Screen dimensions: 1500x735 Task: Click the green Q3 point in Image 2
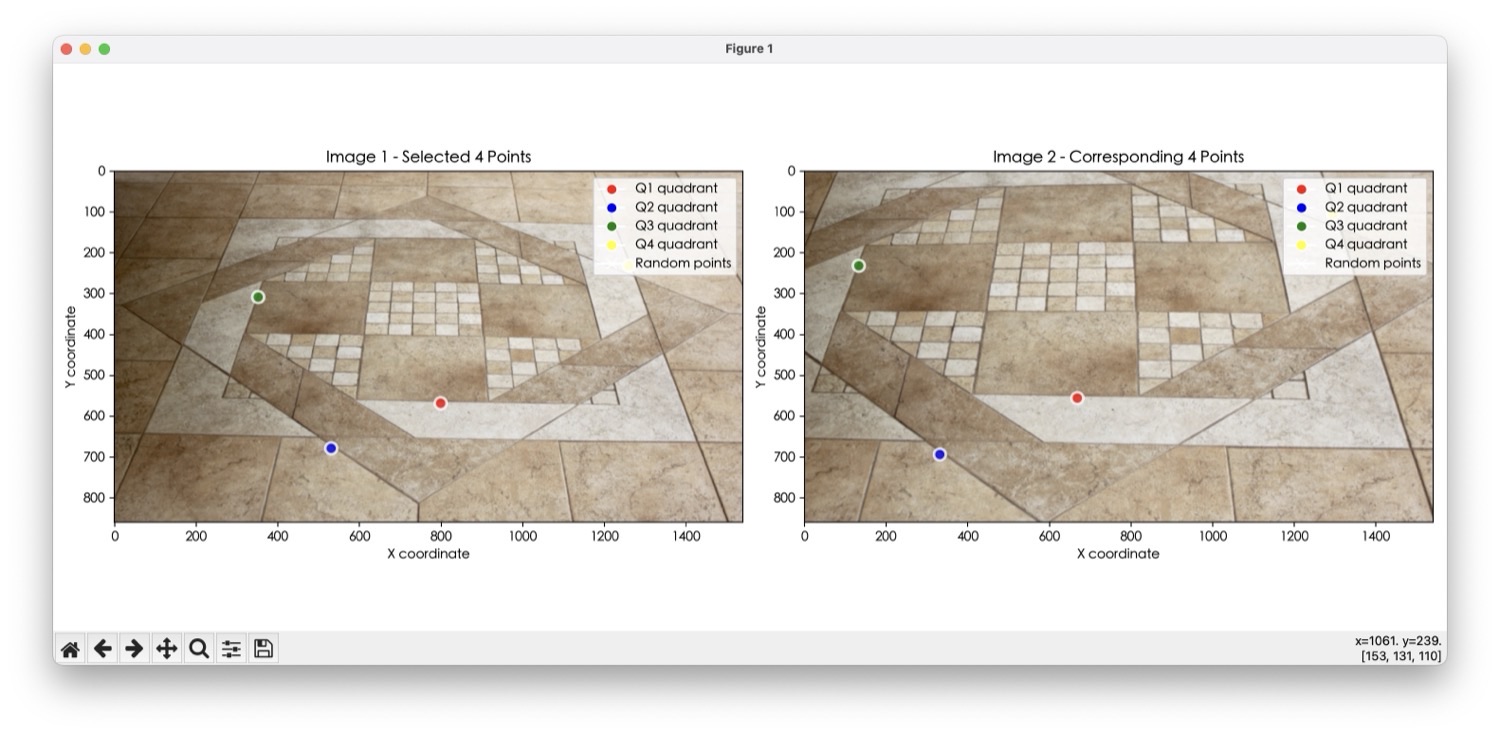(x=858, y=266)
